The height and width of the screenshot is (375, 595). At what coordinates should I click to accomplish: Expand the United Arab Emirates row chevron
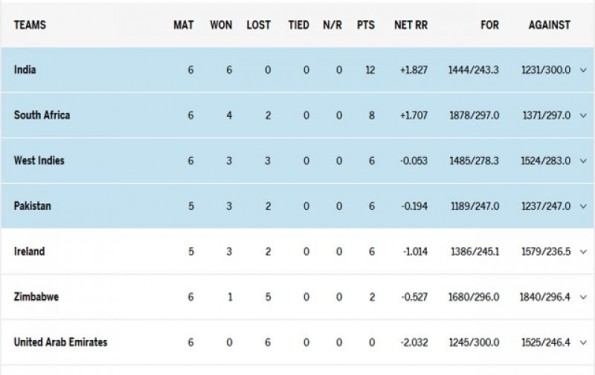click(x=583, y=342)
